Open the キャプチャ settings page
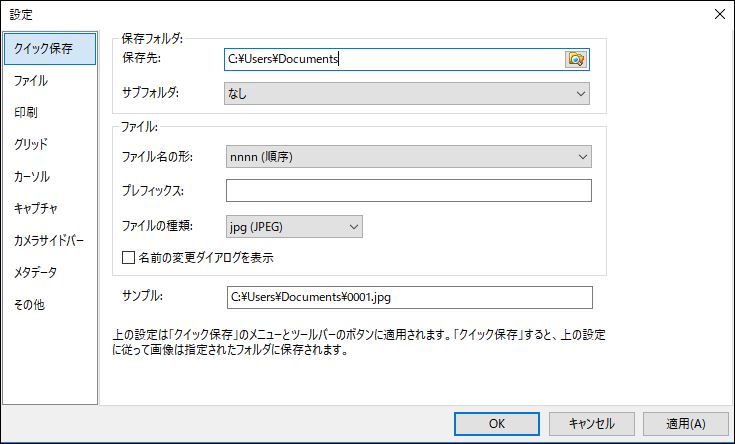 tap(36, 208)
